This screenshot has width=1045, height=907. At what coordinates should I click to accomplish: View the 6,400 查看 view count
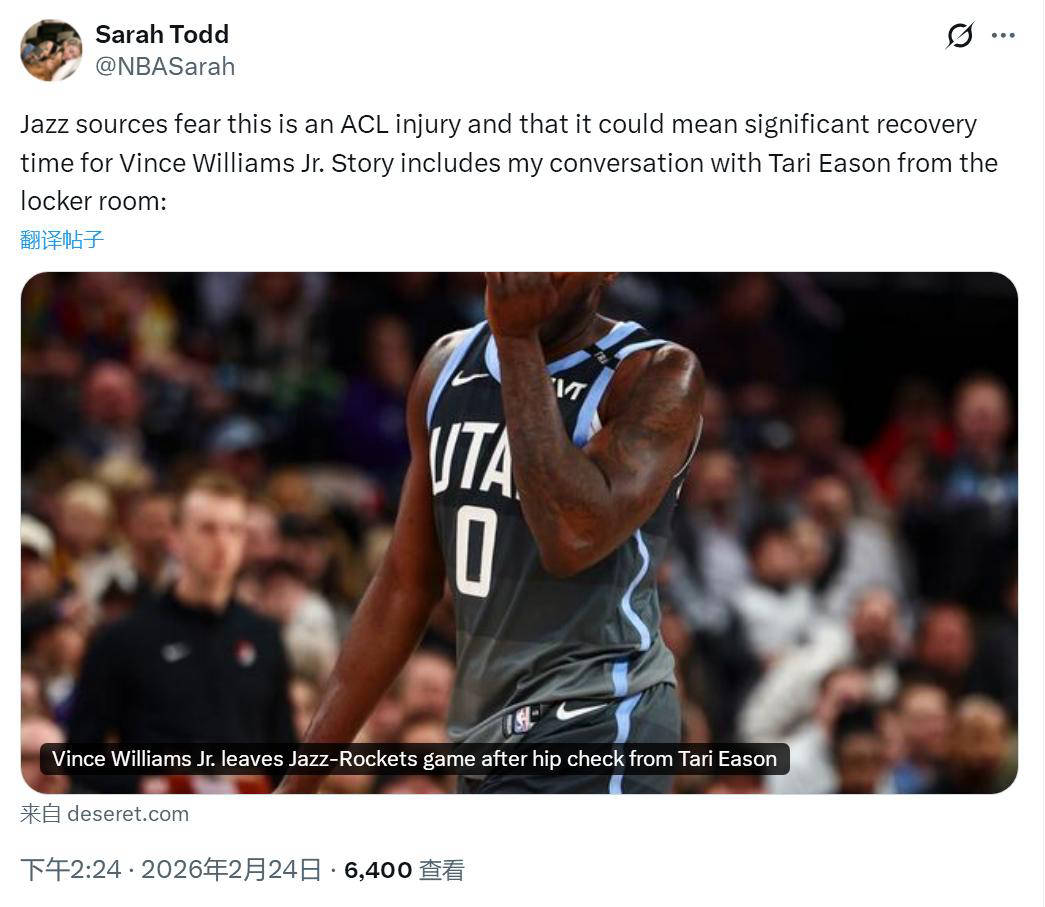click(404, 870)
